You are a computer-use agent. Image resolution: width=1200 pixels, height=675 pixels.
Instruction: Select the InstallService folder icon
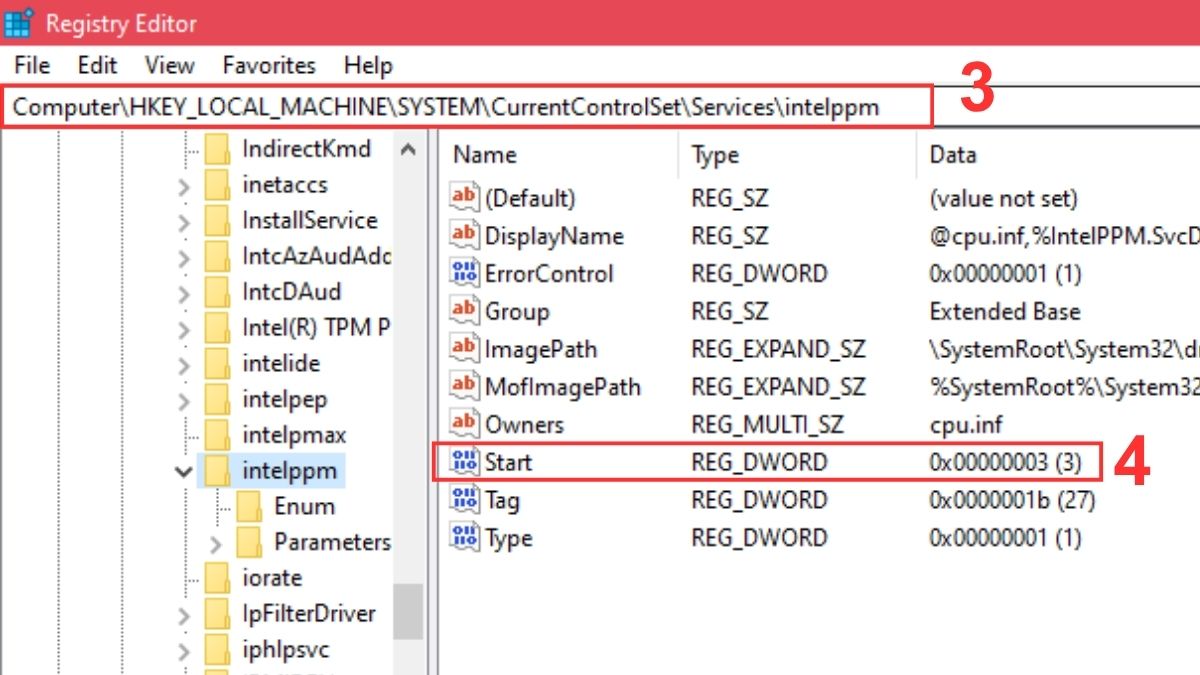coord(218,221)
